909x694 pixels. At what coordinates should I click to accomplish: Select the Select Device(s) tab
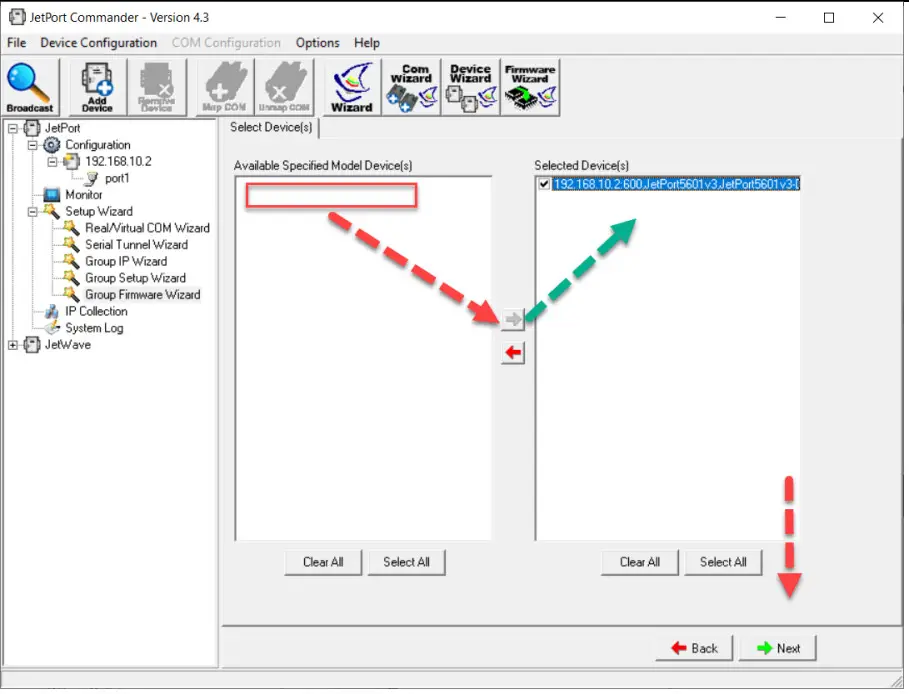click(271, 127)
